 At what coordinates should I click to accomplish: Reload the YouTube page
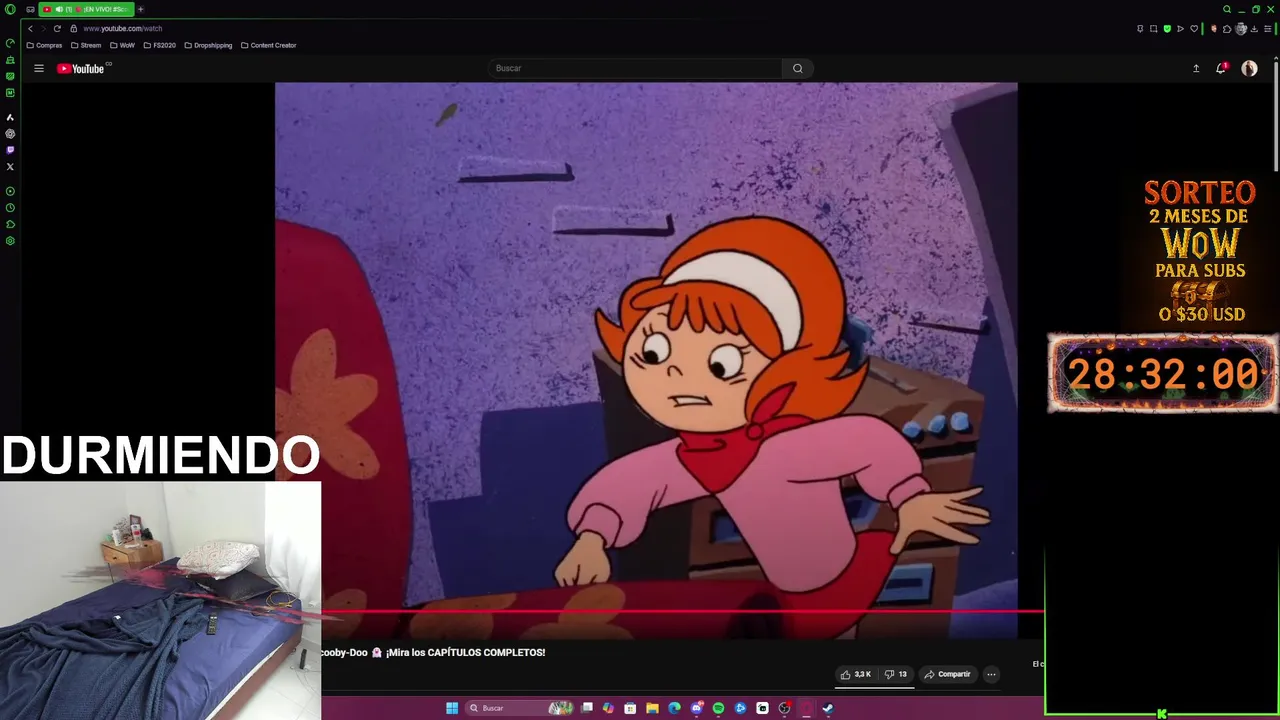pos(57,28)
